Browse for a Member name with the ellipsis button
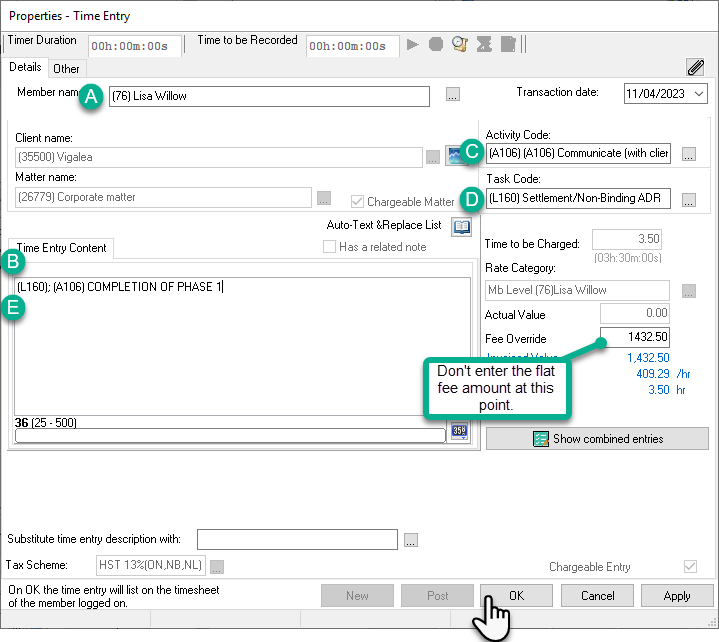The height and width of the screenshot is (642, 719). click(x=453, y=94)
